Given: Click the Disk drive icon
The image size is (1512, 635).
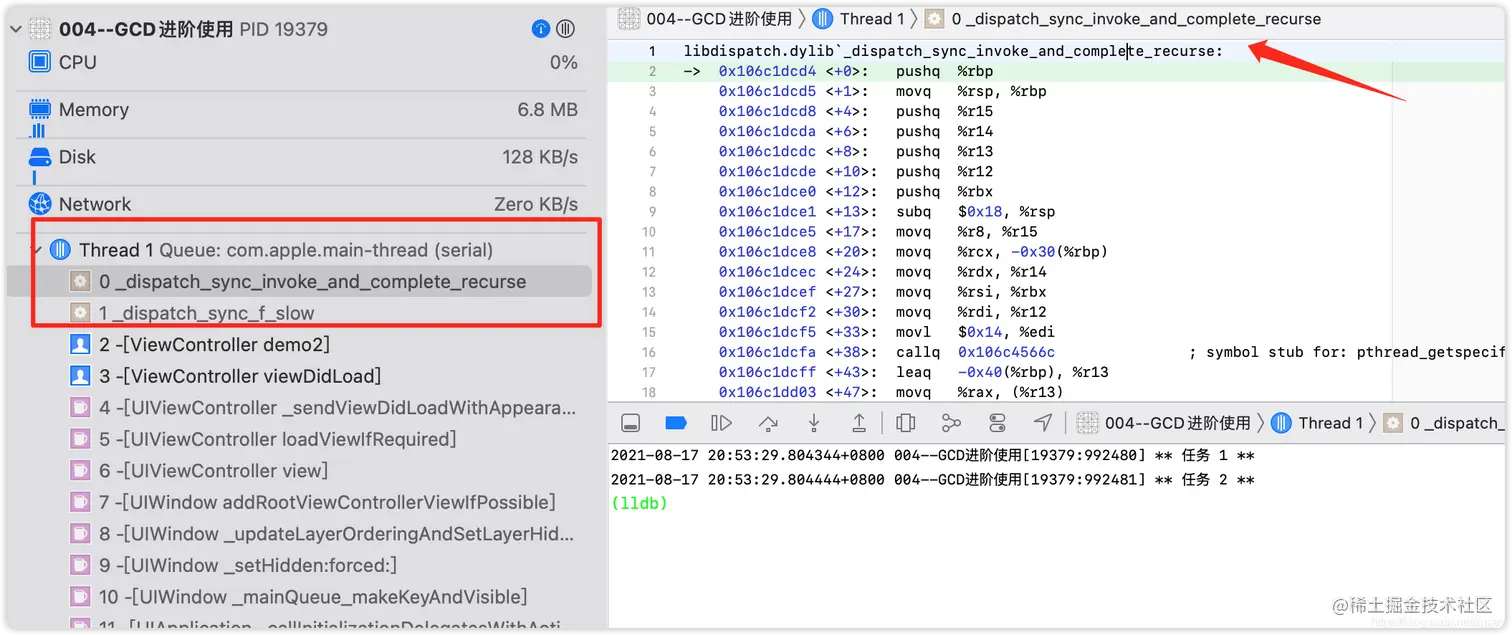Looking at the screenshot, I should [x=40, y=157].
